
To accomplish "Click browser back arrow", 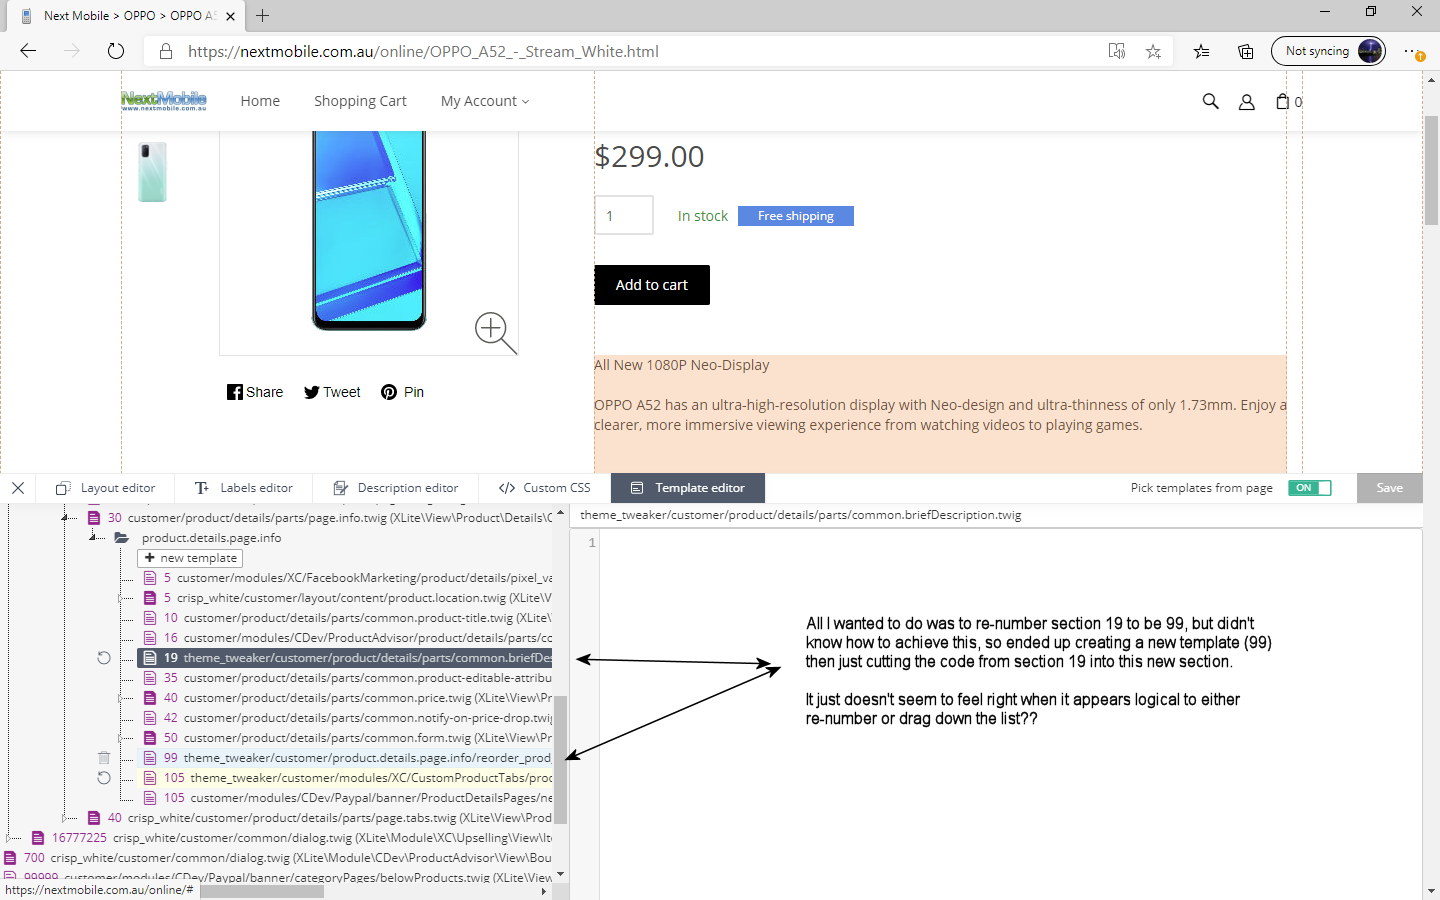I will [x=28, y=51].
